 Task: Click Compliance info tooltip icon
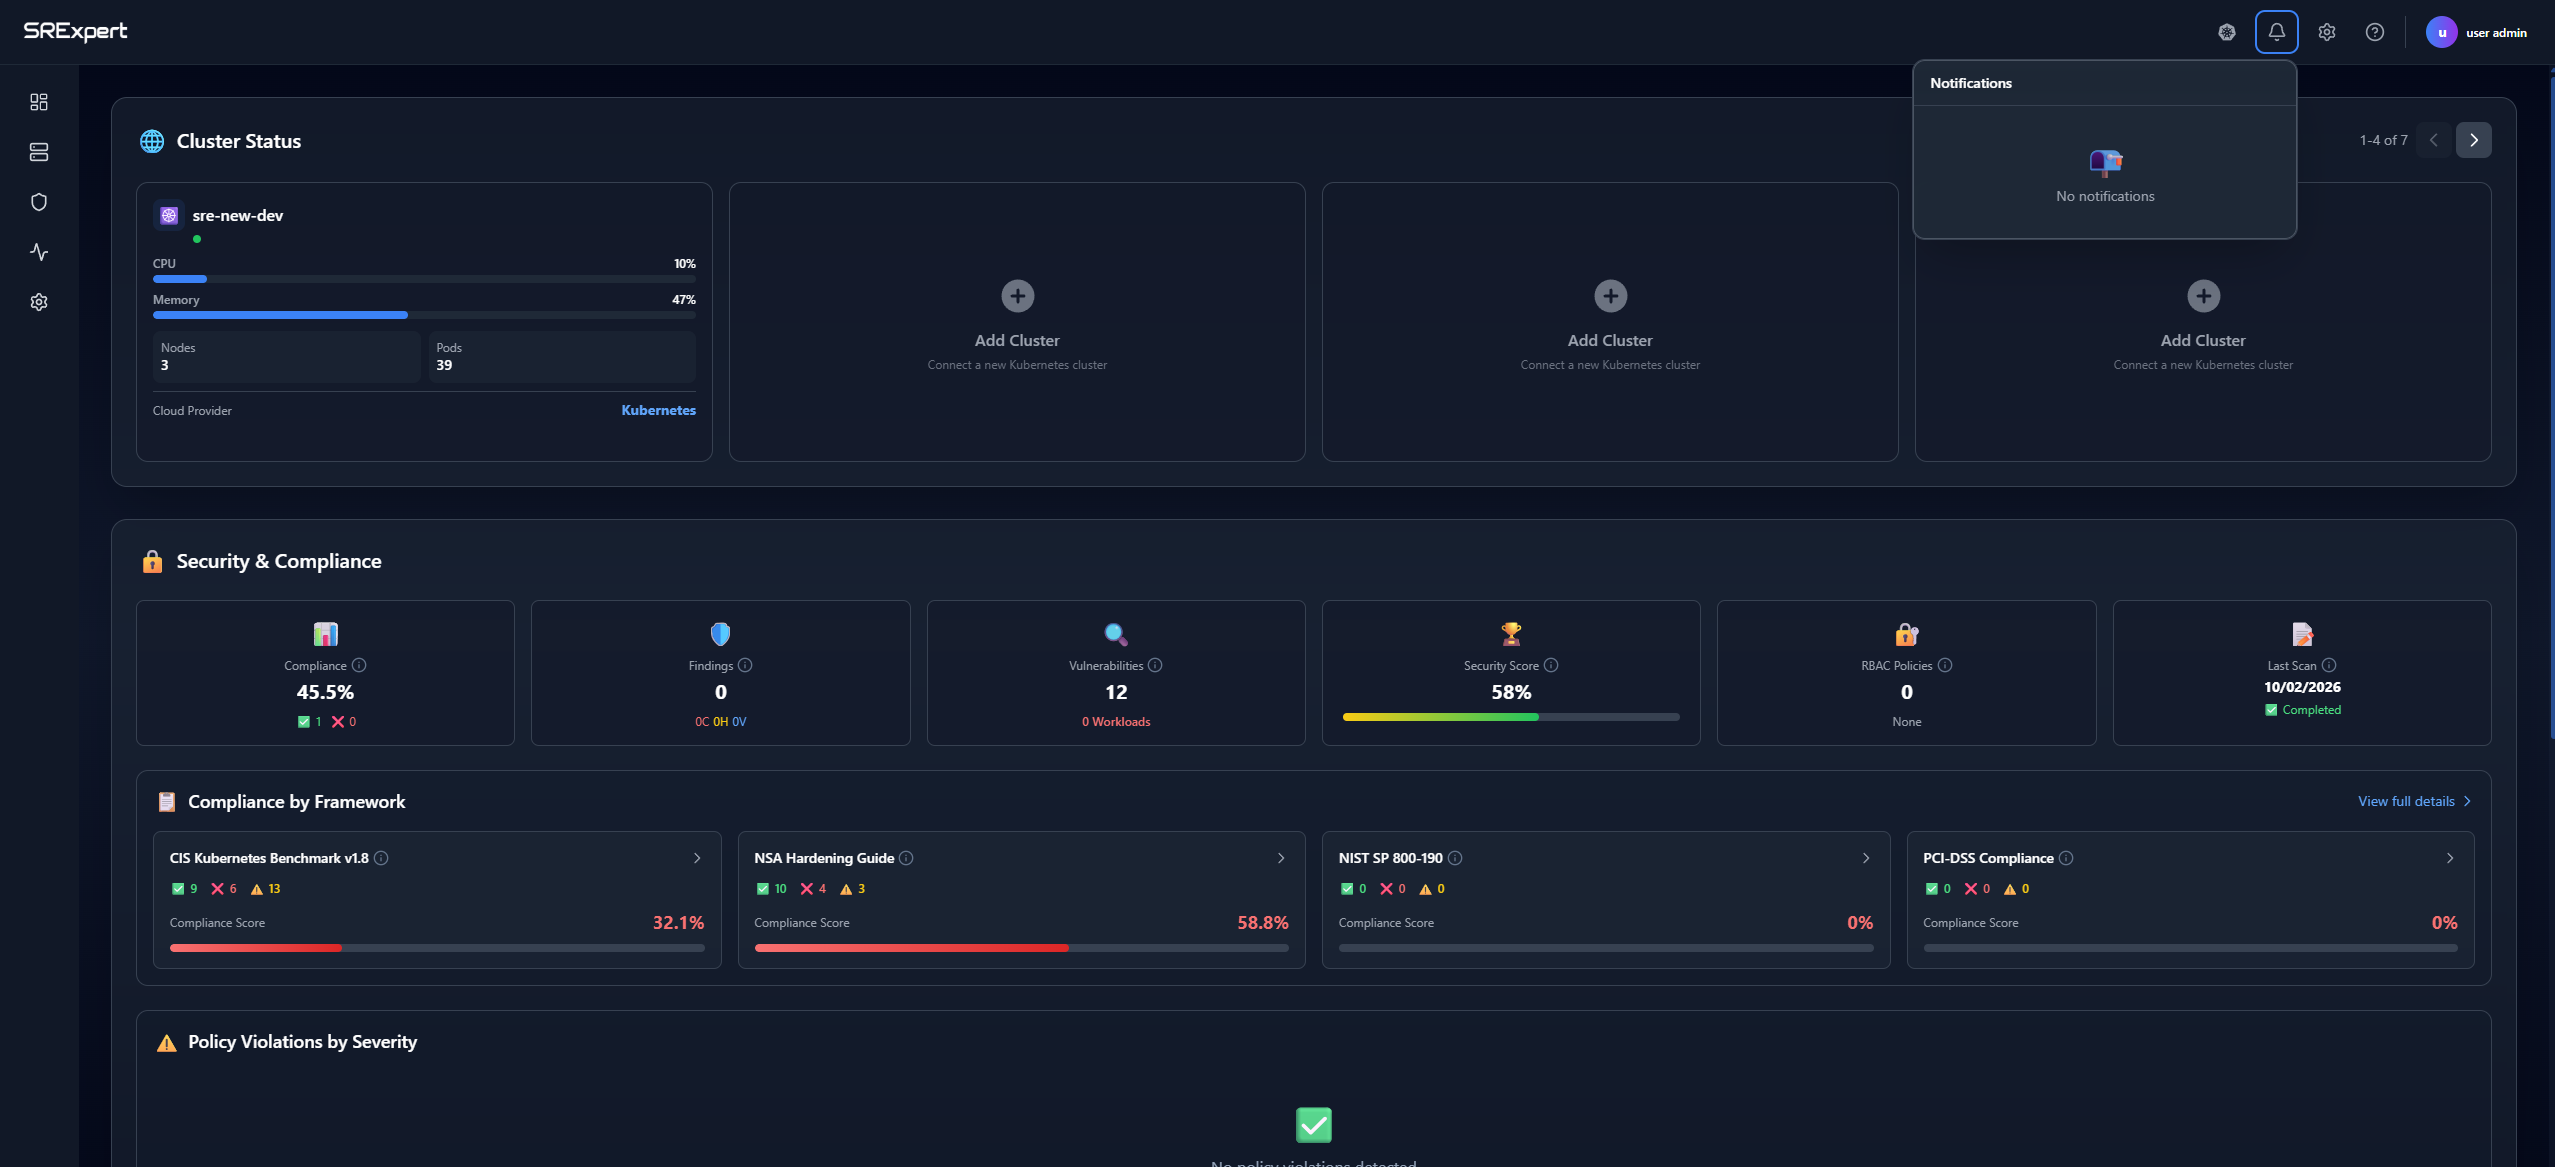click(x=359, y=665)
